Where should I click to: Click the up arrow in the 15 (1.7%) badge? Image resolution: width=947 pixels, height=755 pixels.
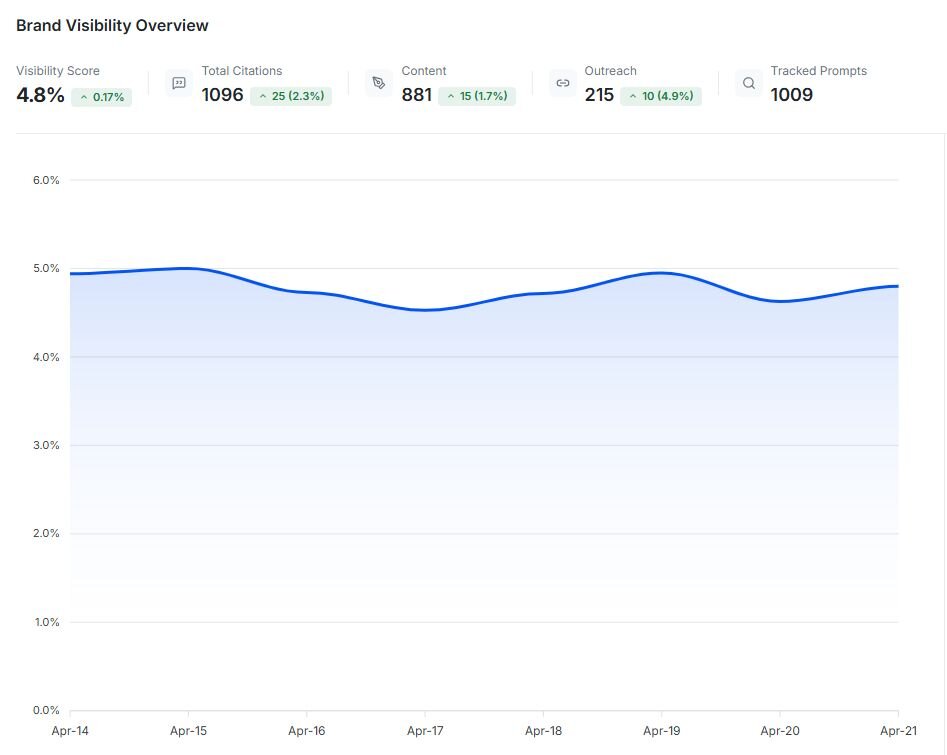tap(450, 97)
